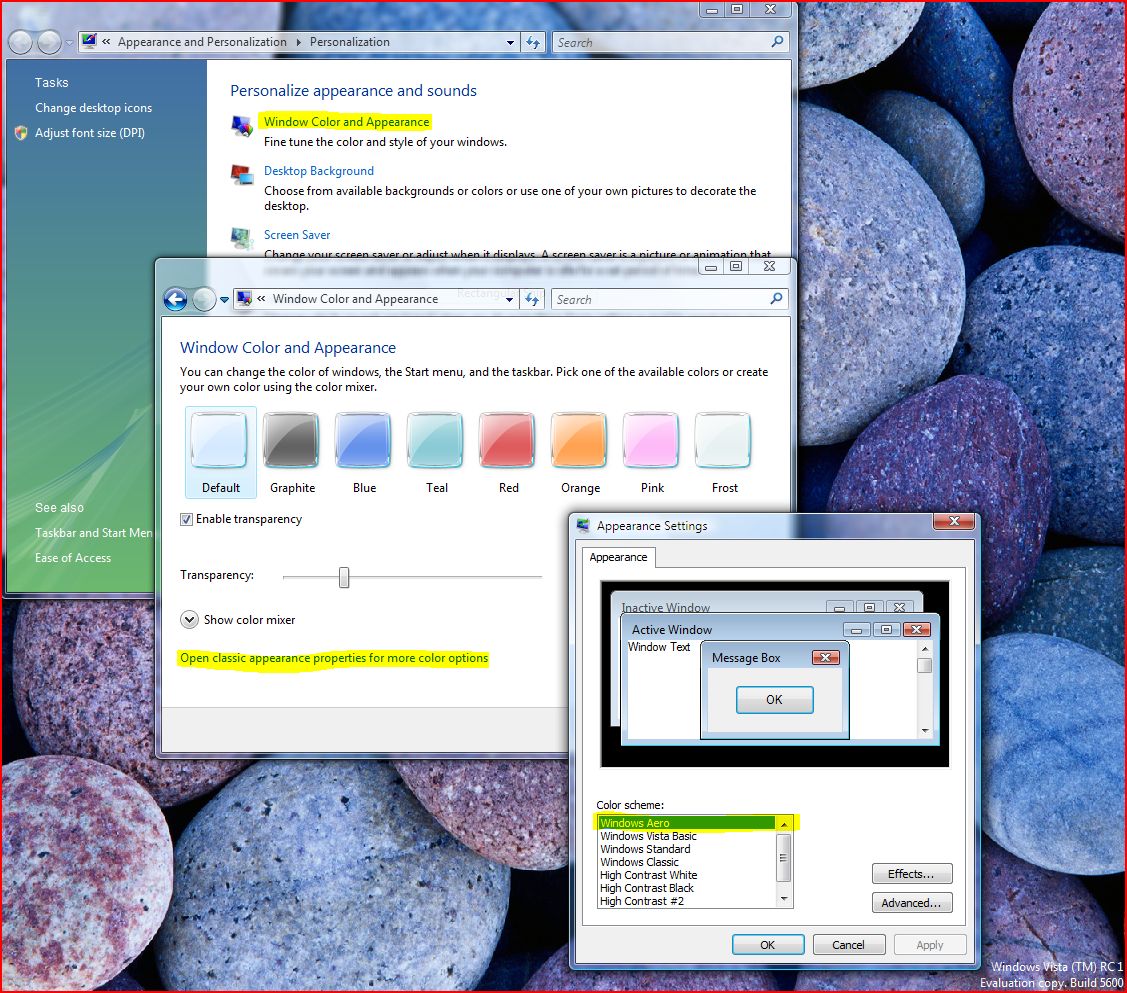
Task: Click address bar icon in Window Color window
Action: 244,298
